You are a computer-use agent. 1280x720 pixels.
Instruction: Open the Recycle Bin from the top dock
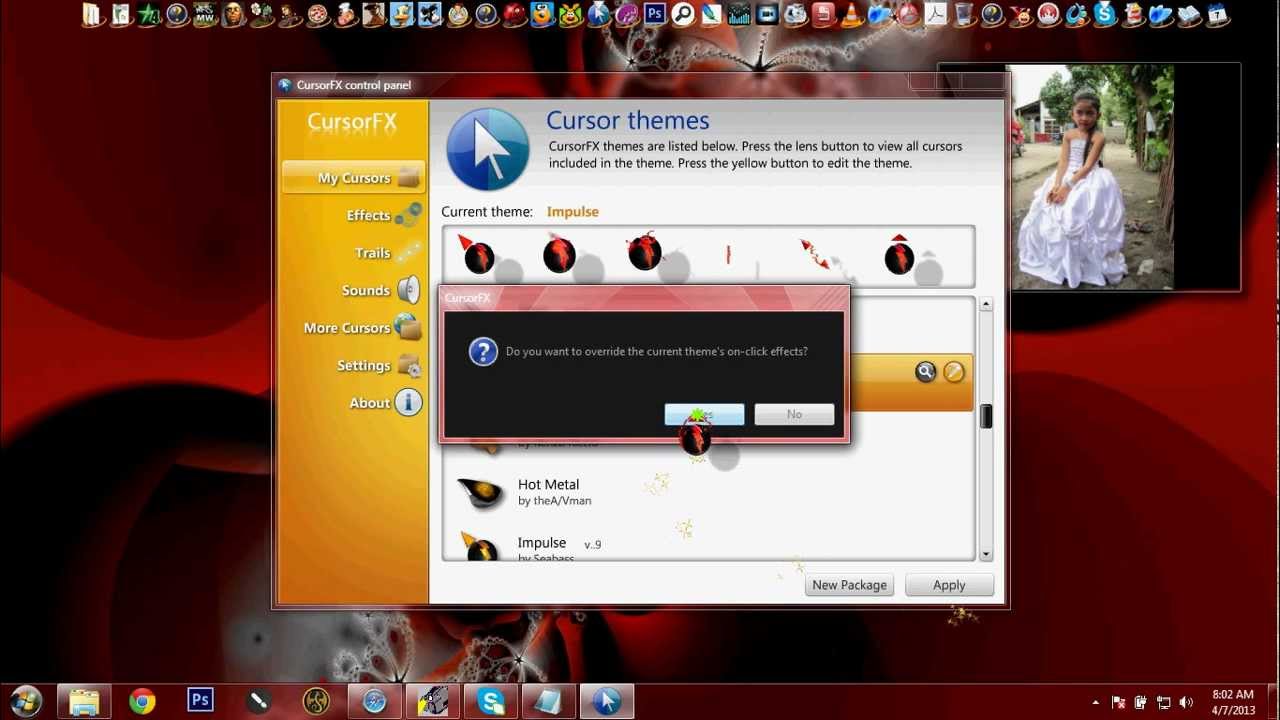tap(964, 14)
